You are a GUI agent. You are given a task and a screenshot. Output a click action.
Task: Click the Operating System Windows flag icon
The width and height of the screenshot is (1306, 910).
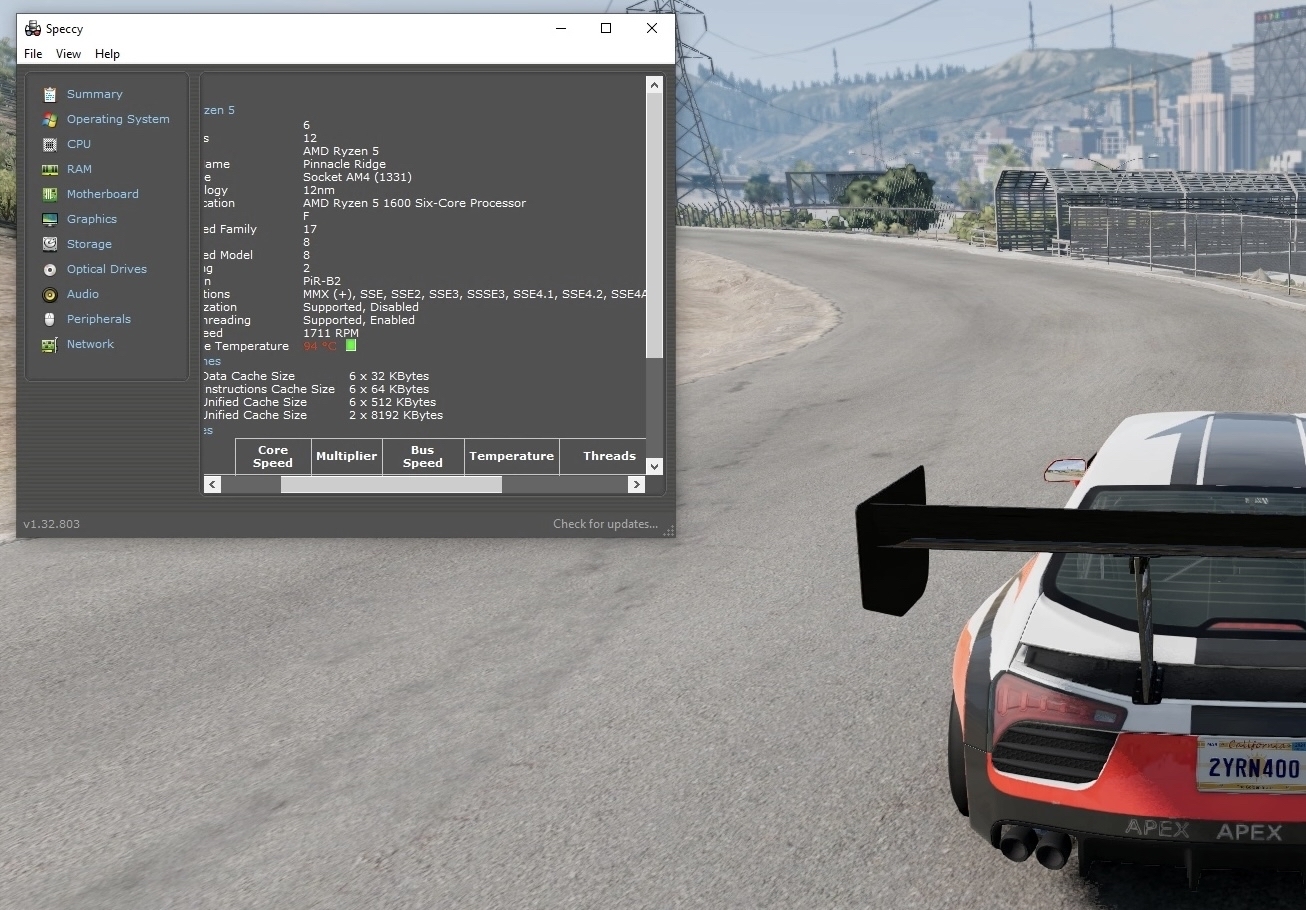click(50, 119)
